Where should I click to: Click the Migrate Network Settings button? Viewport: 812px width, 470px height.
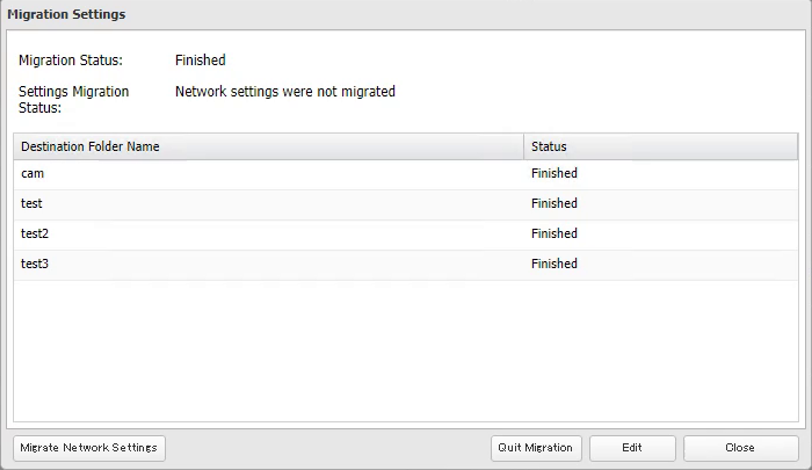(x=89, y=448)
